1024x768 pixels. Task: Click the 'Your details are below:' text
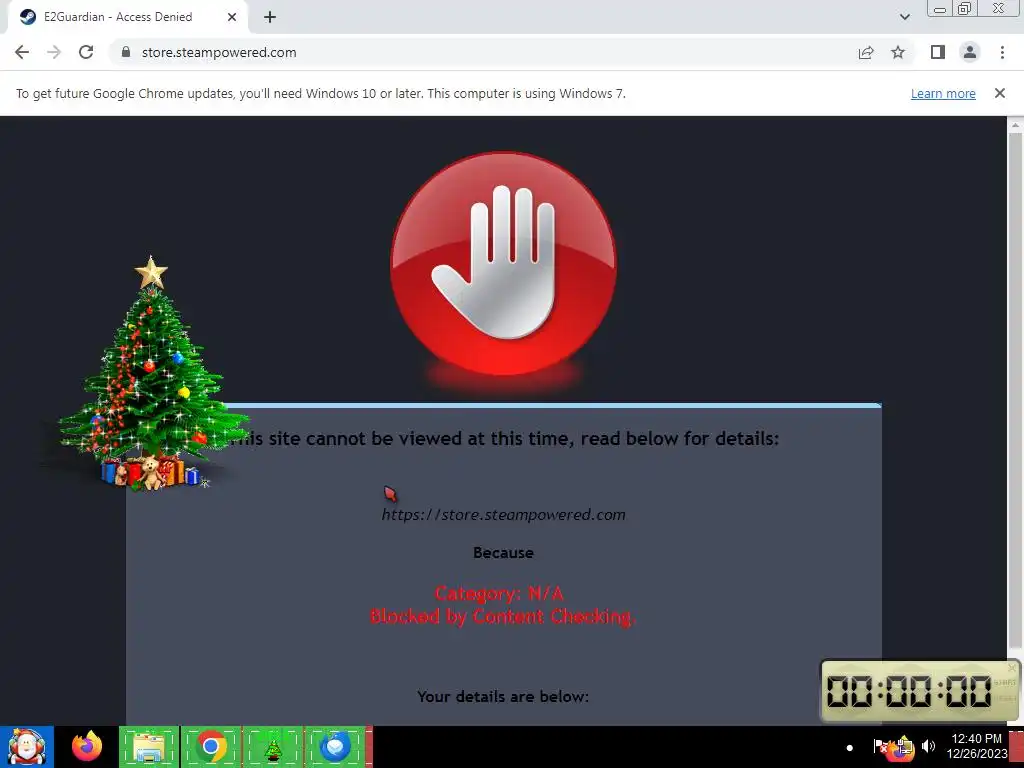[x=503, y=697]
